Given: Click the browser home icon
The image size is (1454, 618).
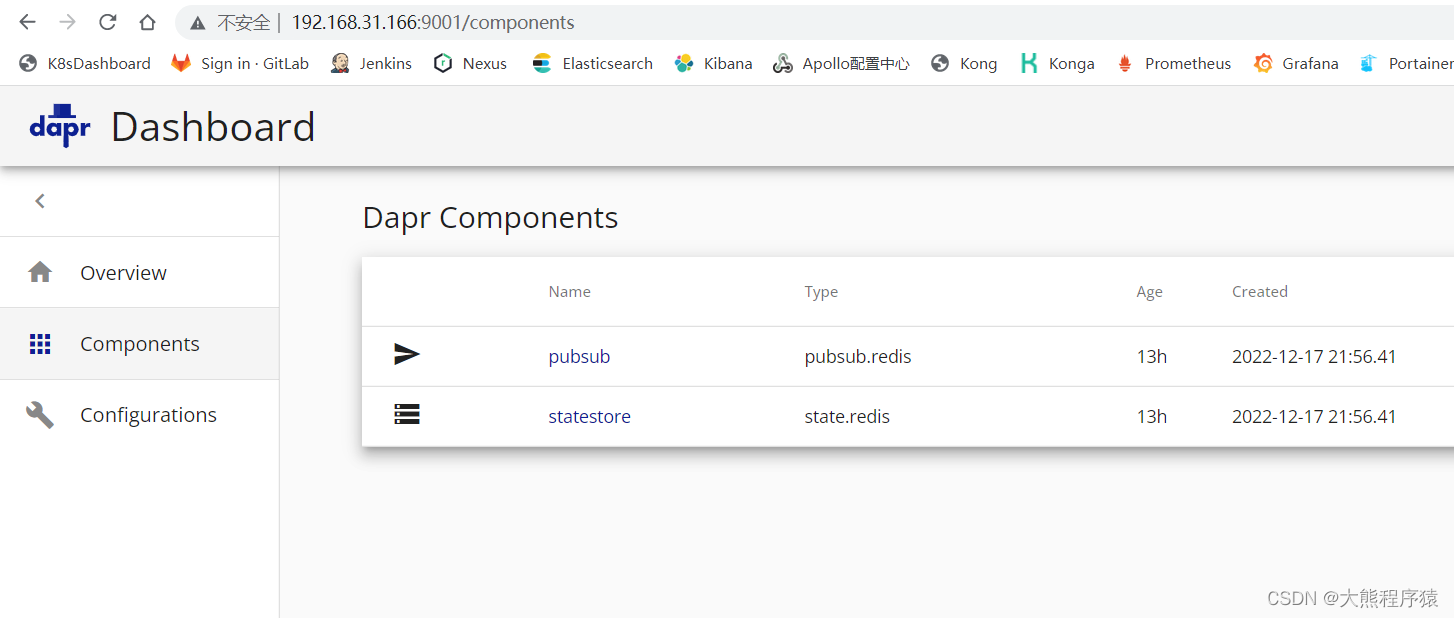Looking at the screenshot, I should coord(146,22).
